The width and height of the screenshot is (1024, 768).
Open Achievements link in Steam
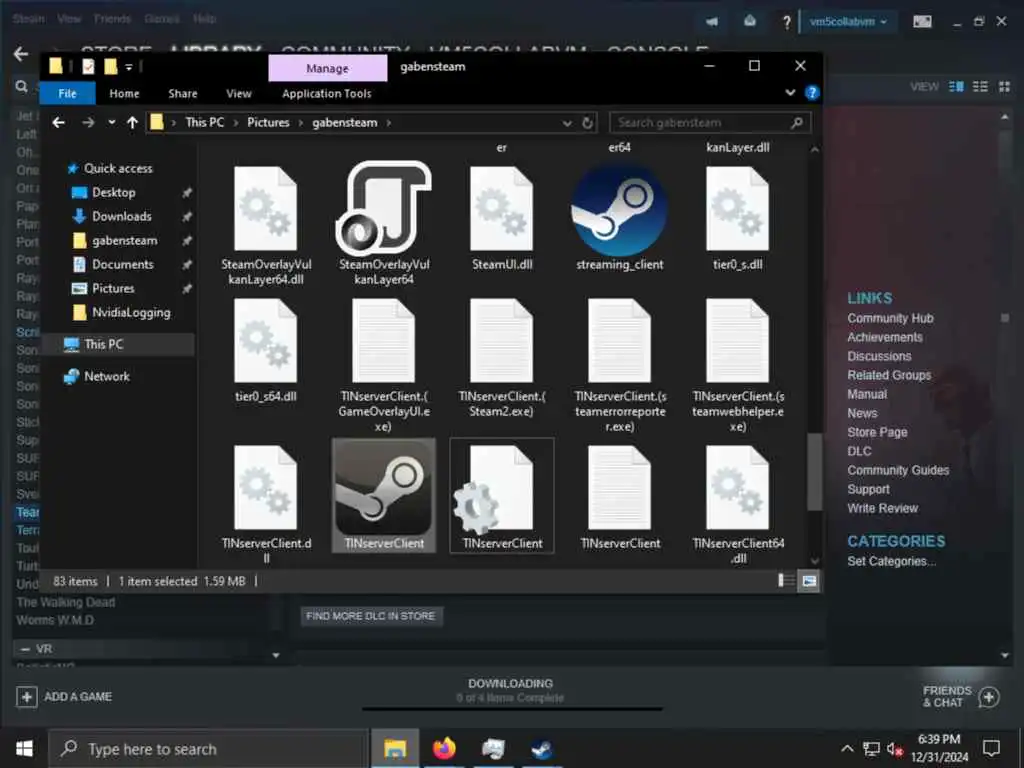click(x=885, y=337)
